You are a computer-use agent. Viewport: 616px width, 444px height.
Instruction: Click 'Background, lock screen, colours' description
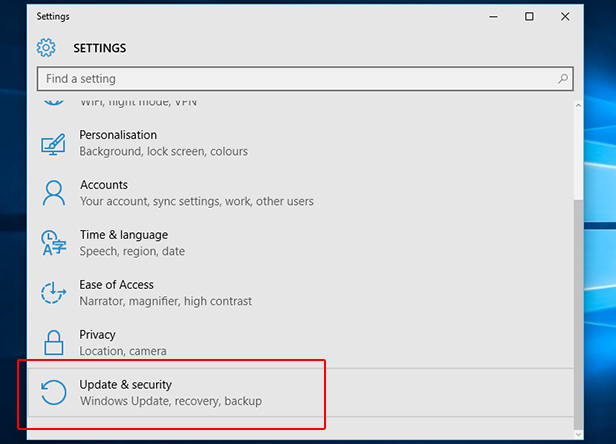(x=163, y=151)
